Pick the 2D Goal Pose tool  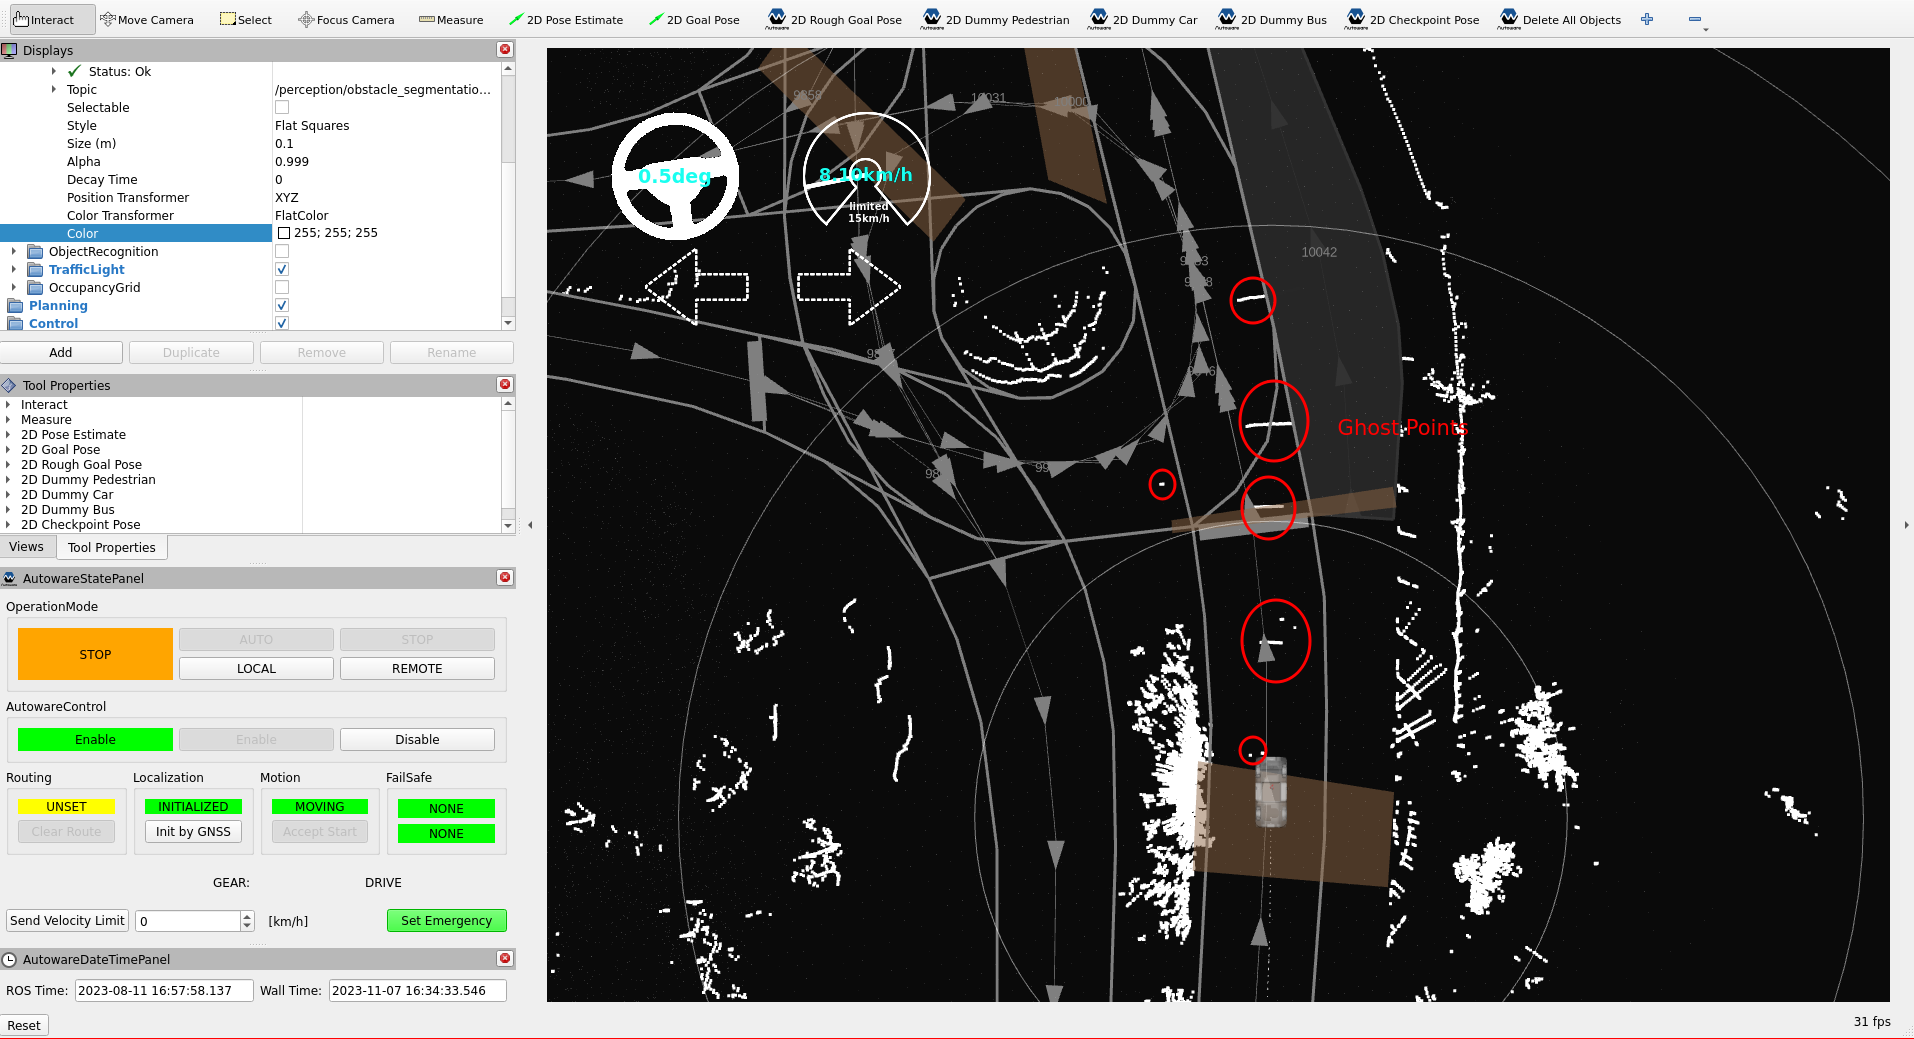click(694, 20)
